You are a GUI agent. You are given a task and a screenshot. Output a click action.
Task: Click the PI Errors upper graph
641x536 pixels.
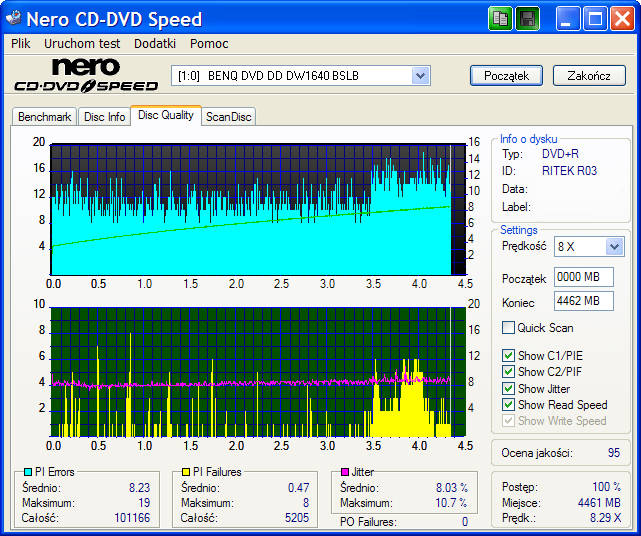(258, 209)
